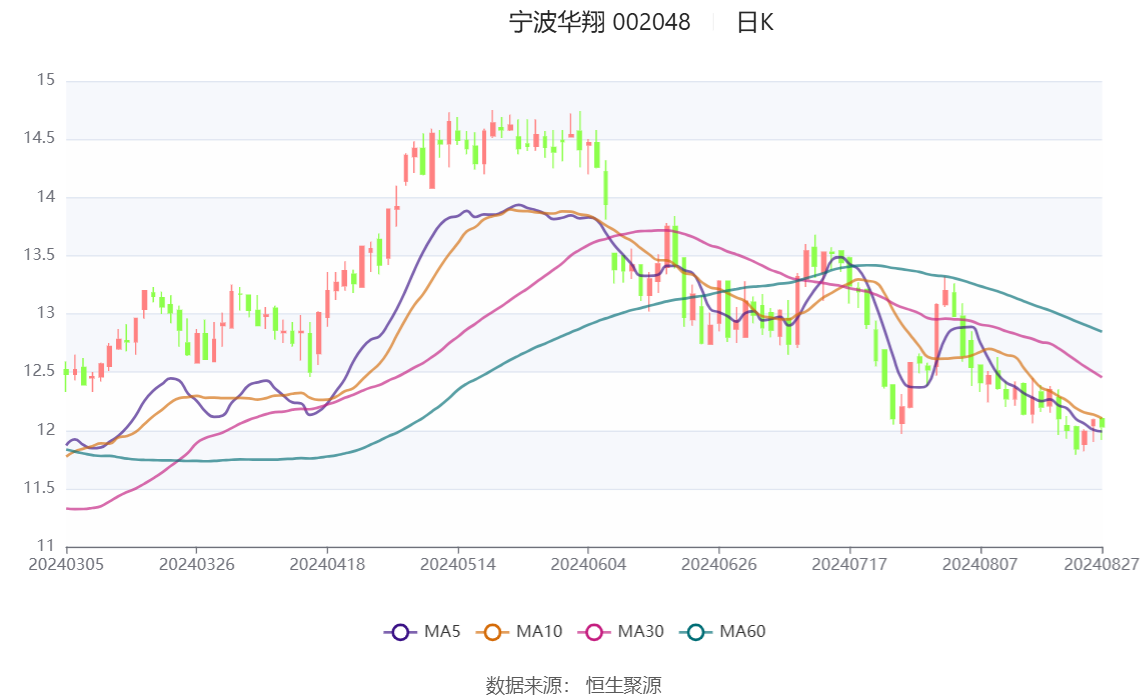Click the 11.5 price axis label
The height and width of the screenshot is (699, 1147).
click(x=40, y=488)
